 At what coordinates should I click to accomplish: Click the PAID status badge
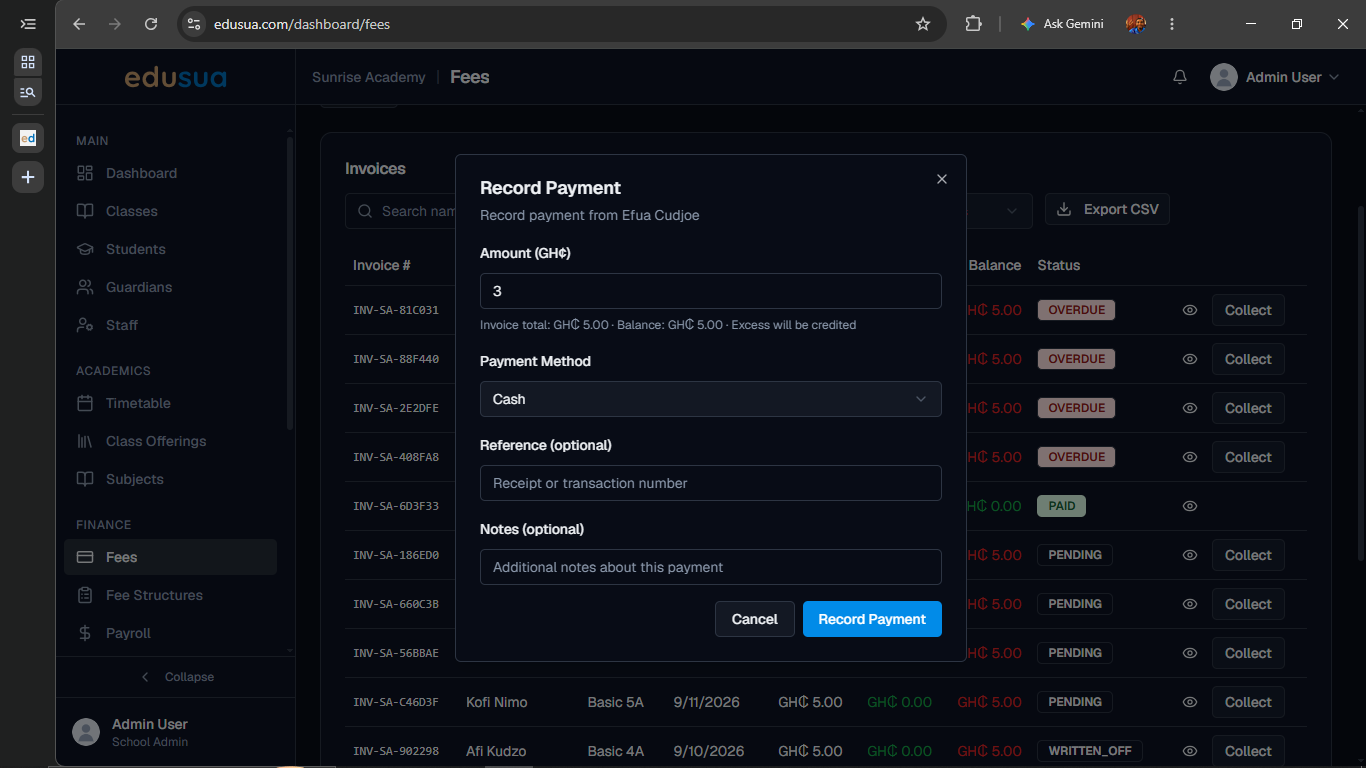[x=1062, y=506]
